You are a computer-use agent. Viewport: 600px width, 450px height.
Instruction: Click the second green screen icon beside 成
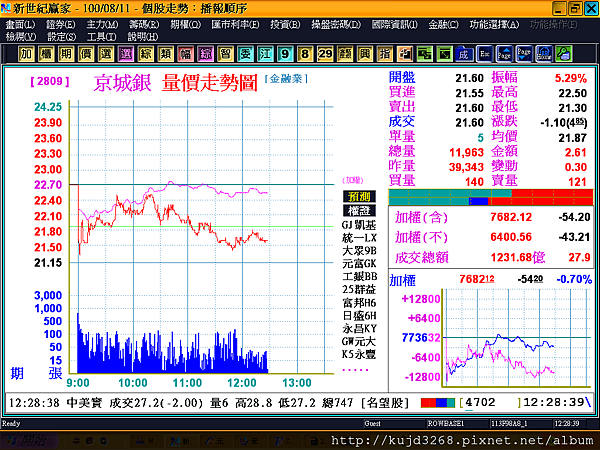click(444, 54)
